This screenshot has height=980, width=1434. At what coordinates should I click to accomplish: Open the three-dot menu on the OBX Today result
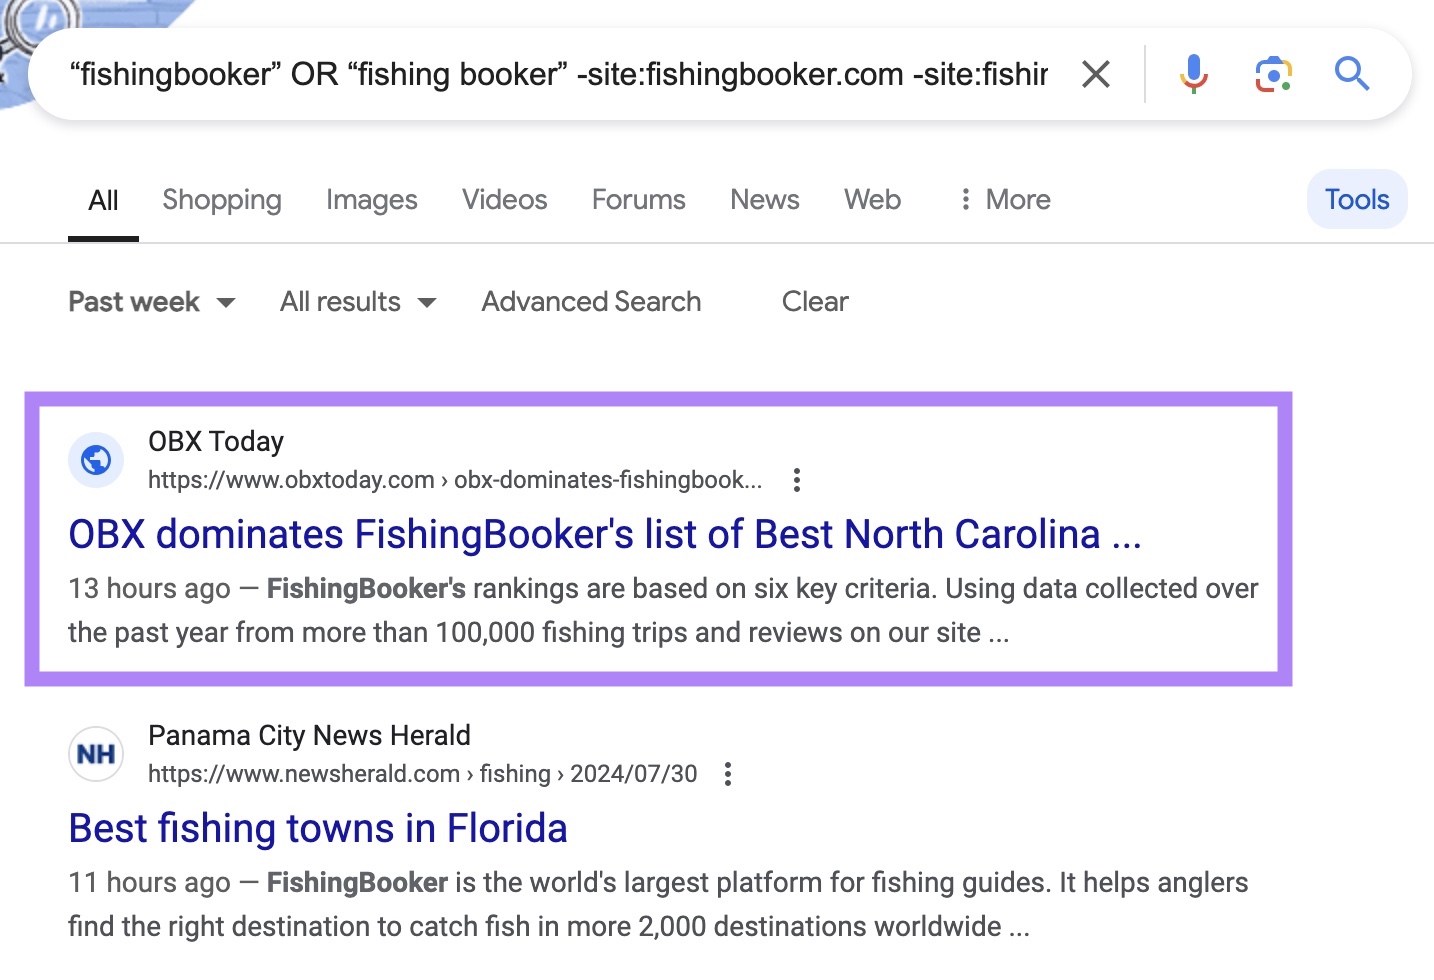[x=796, y=480]
